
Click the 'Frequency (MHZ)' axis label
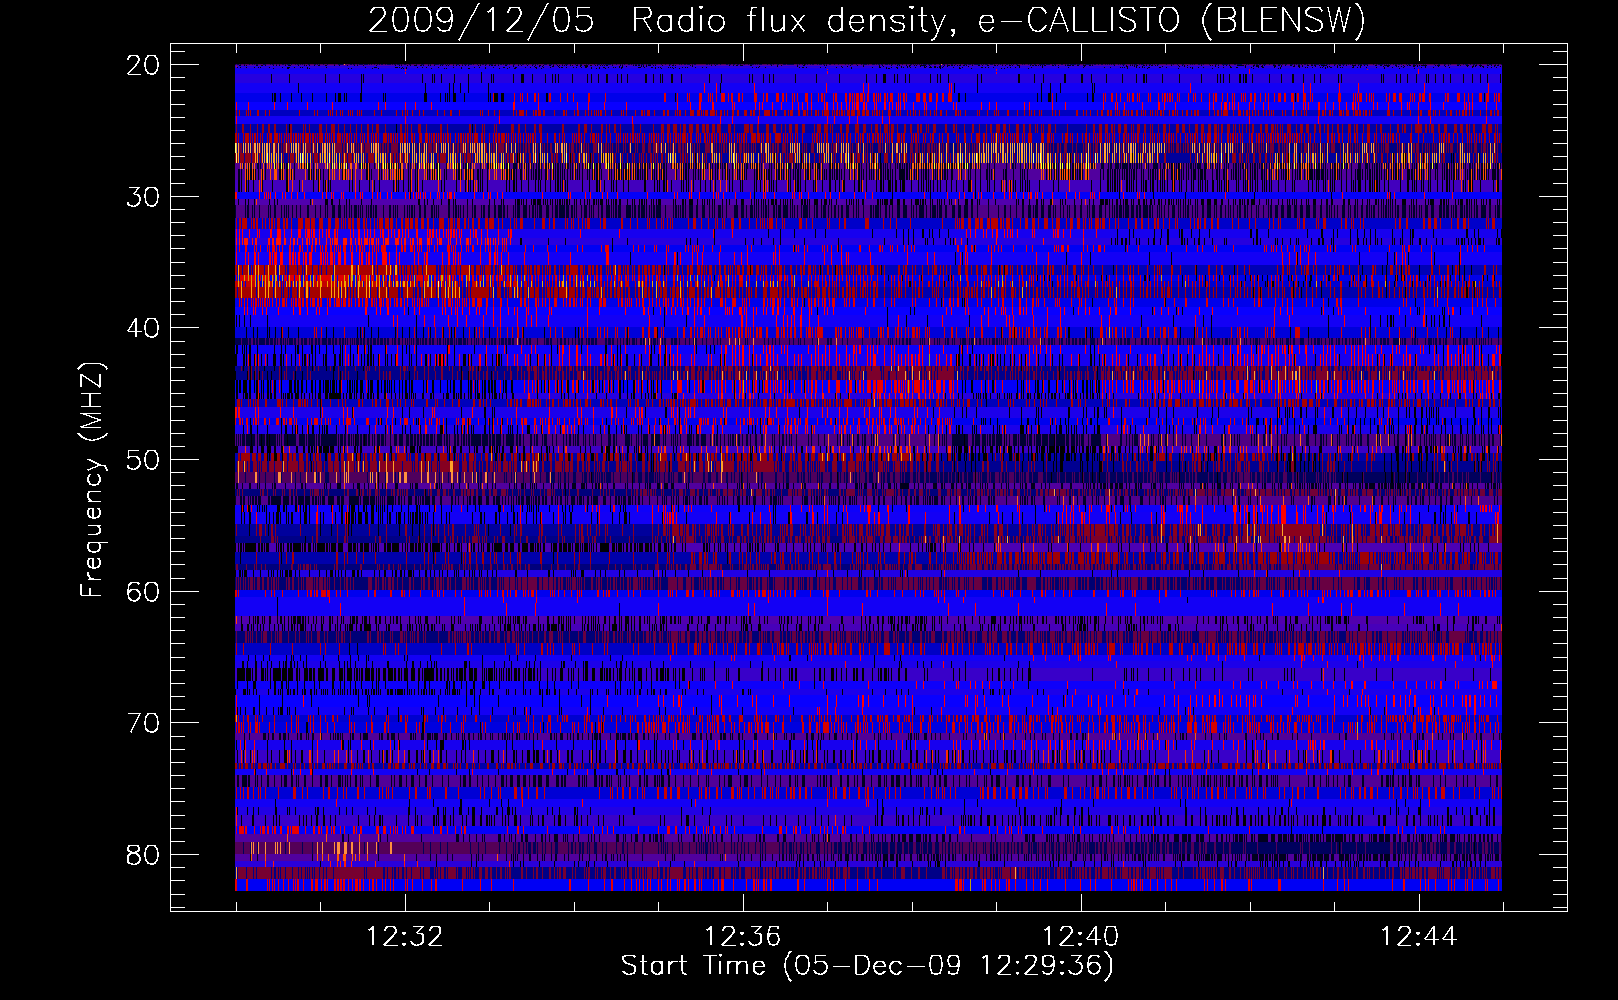point(92,480)
